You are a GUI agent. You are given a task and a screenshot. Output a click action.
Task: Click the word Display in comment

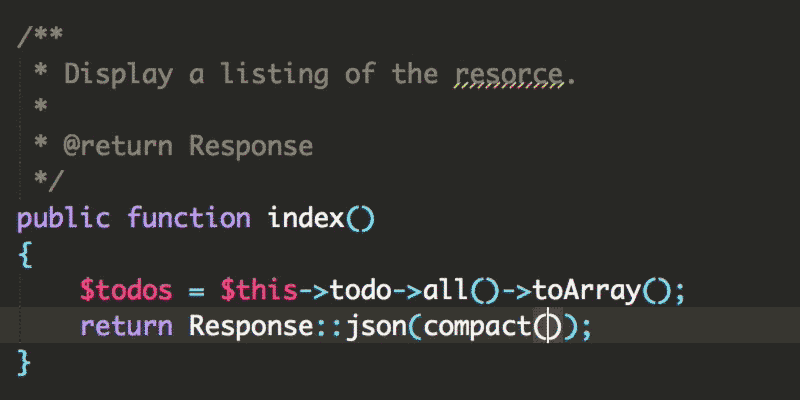(118, 75)
